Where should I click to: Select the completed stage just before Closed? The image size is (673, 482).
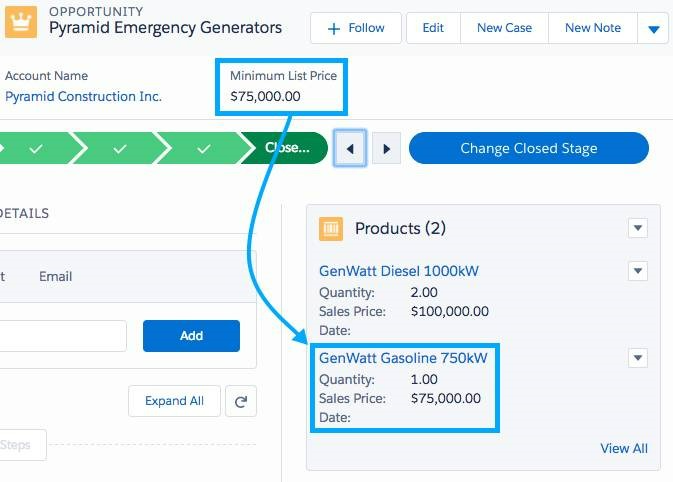[x=204, y=149]
